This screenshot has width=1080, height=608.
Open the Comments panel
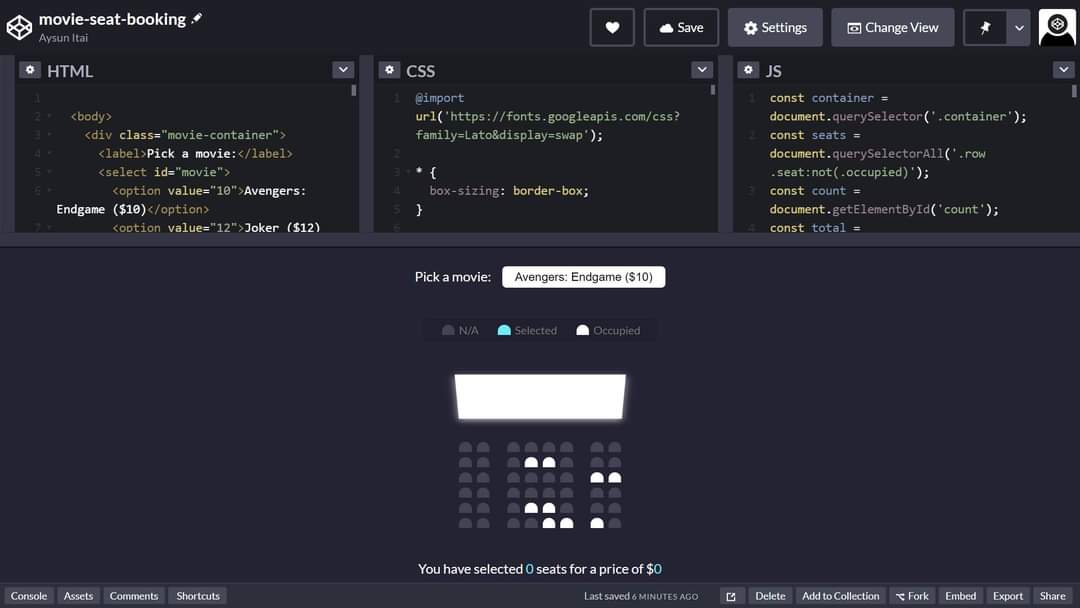point(133,595)
